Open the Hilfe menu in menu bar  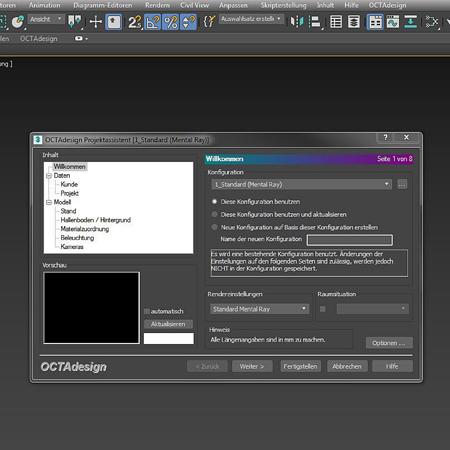(x=351, y=5)
